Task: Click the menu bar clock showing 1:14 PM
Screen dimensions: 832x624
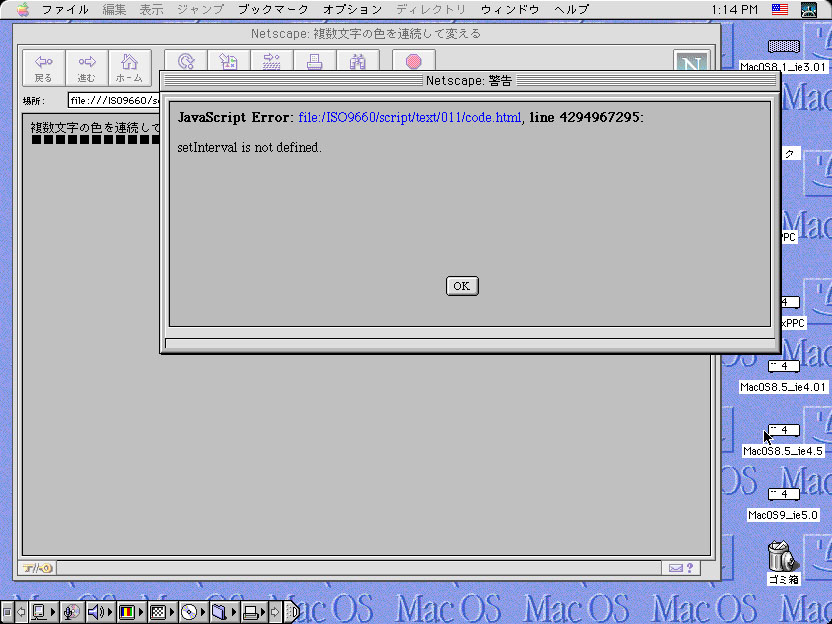Action: [734, 10]
